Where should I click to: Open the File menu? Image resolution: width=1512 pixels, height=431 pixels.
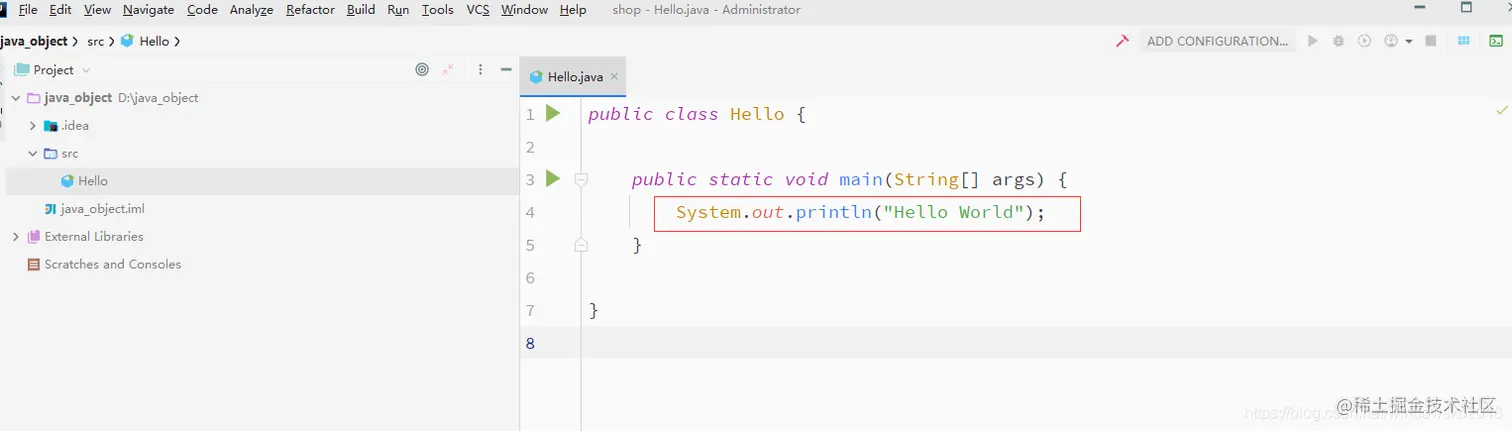click(28, 9)
